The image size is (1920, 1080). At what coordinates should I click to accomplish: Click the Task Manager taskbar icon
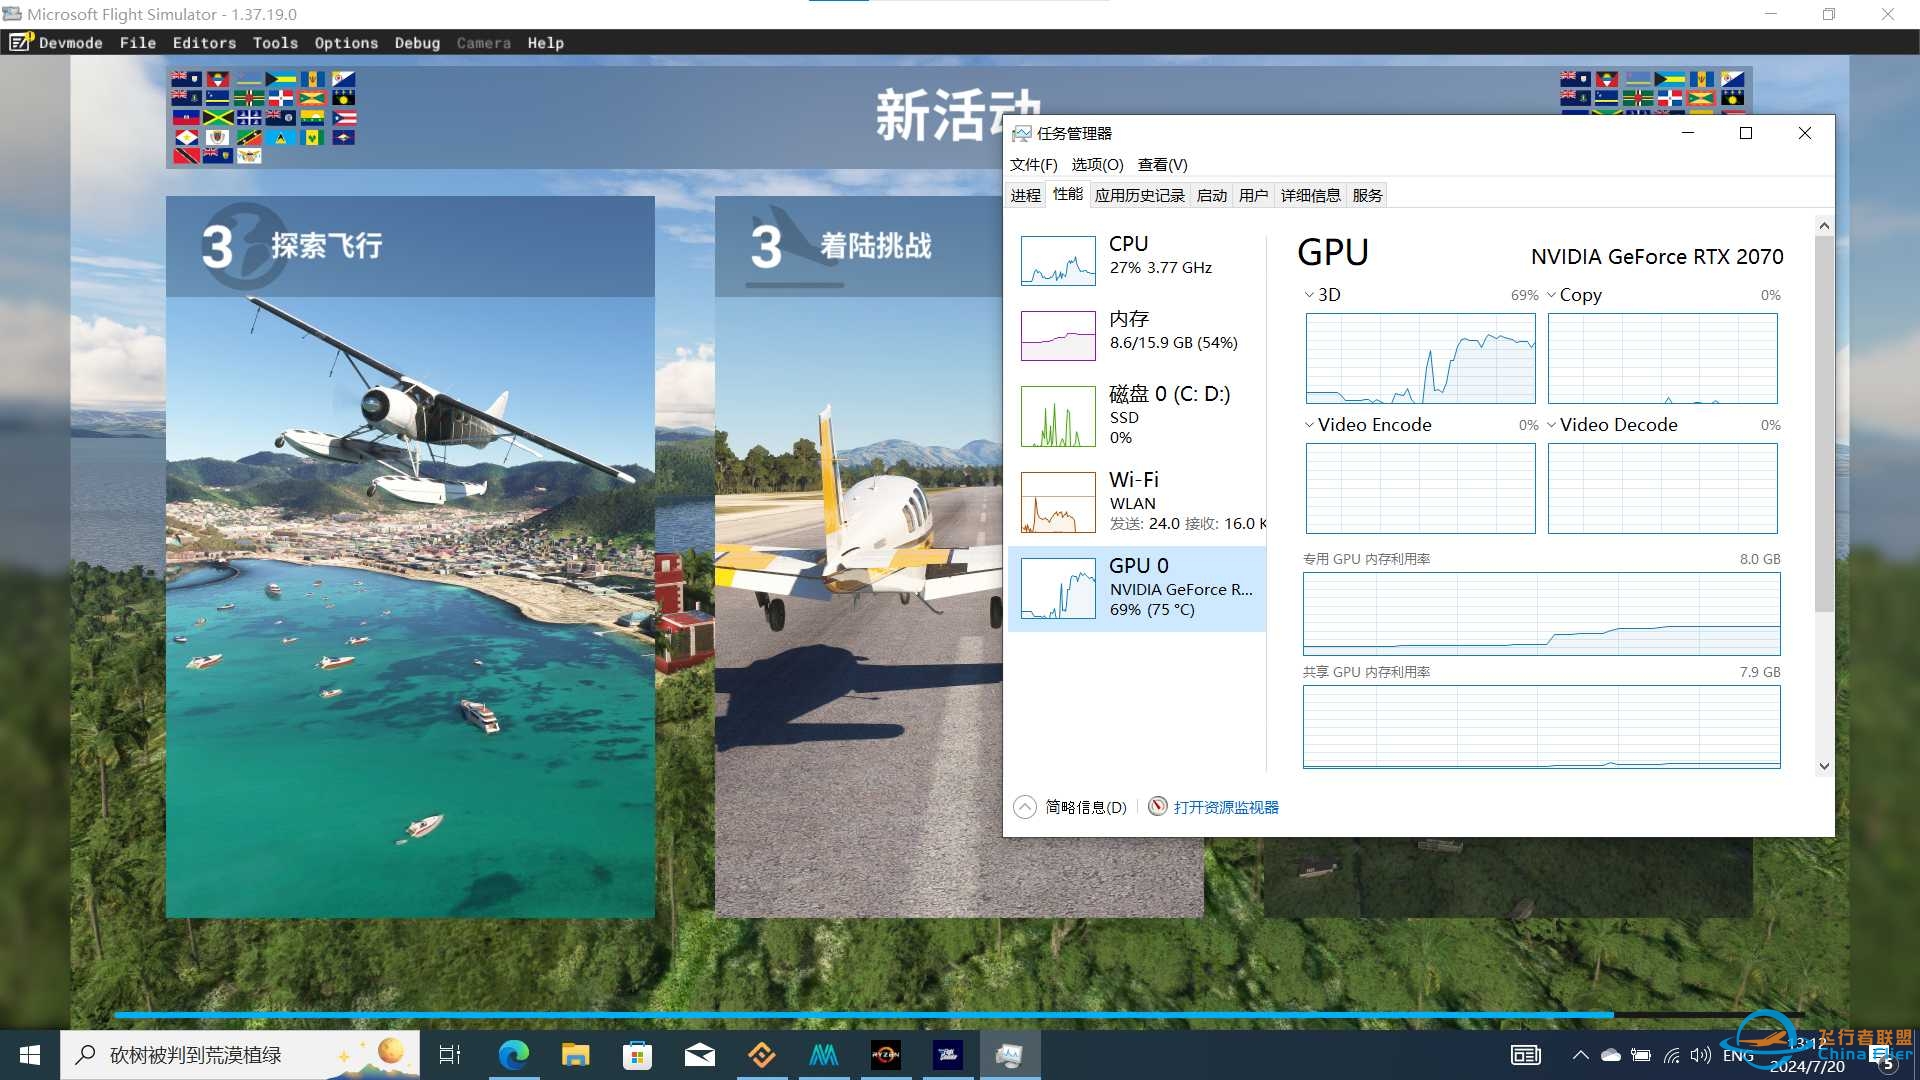click(1010, 1055)
